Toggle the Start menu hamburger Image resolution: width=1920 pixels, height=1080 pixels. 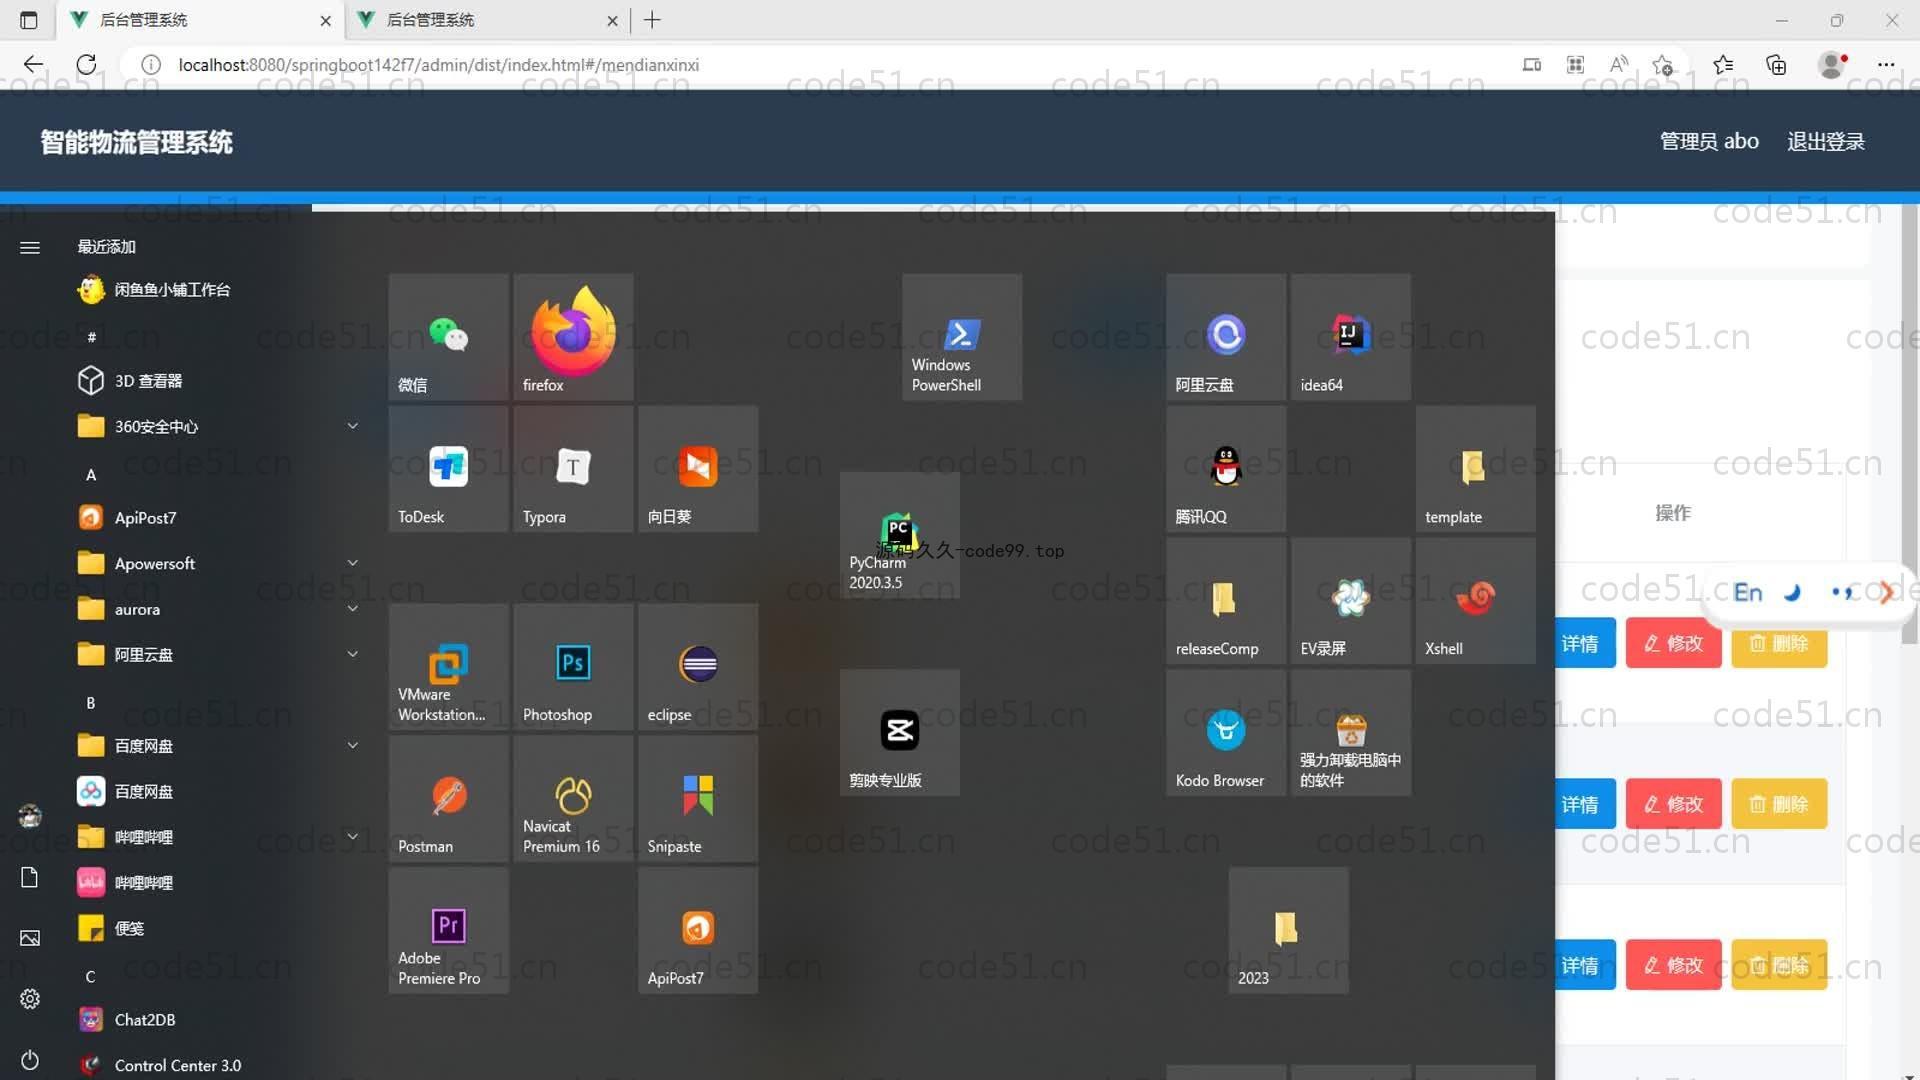pos(30,247)
